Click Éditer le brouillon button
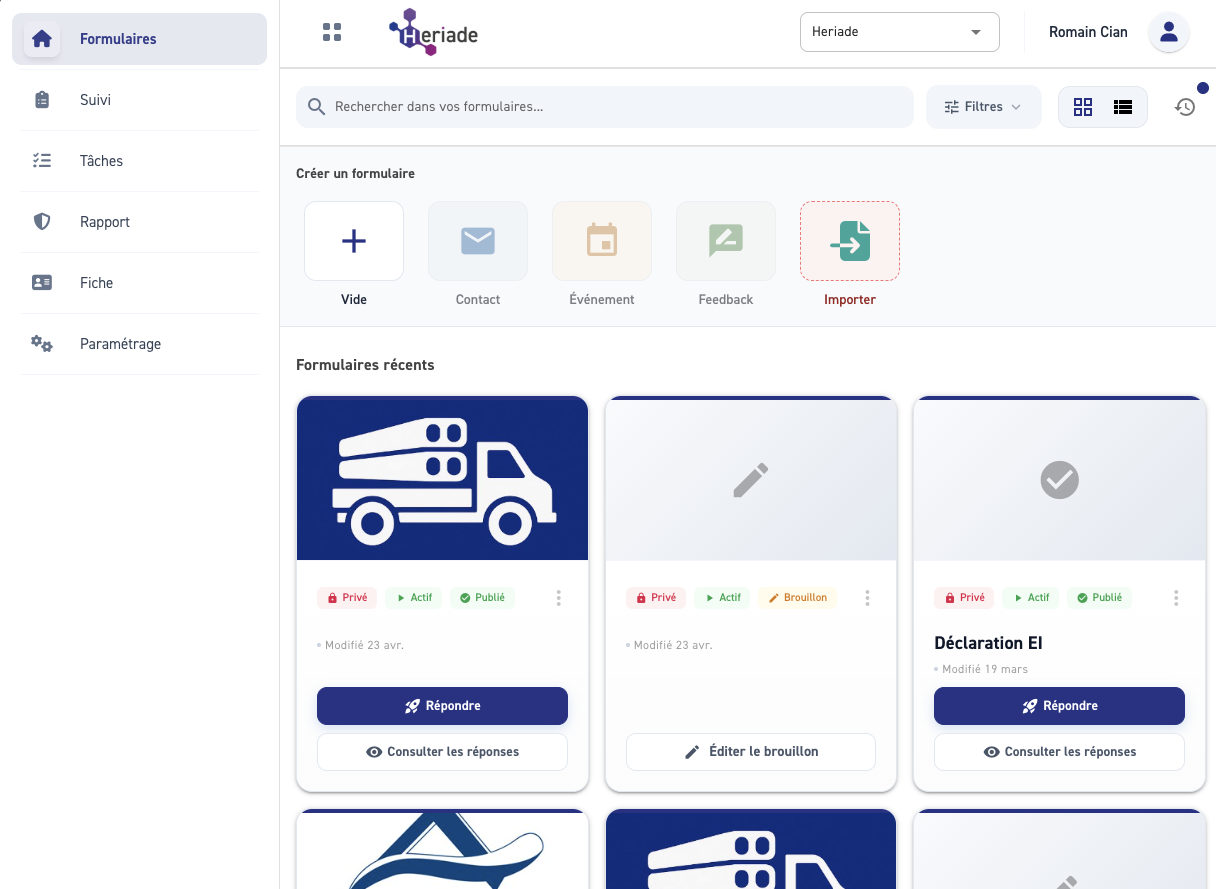Image resolution: width=1216 pixels, height=889 pixels. pyautogui.click(x=751, y=752)
